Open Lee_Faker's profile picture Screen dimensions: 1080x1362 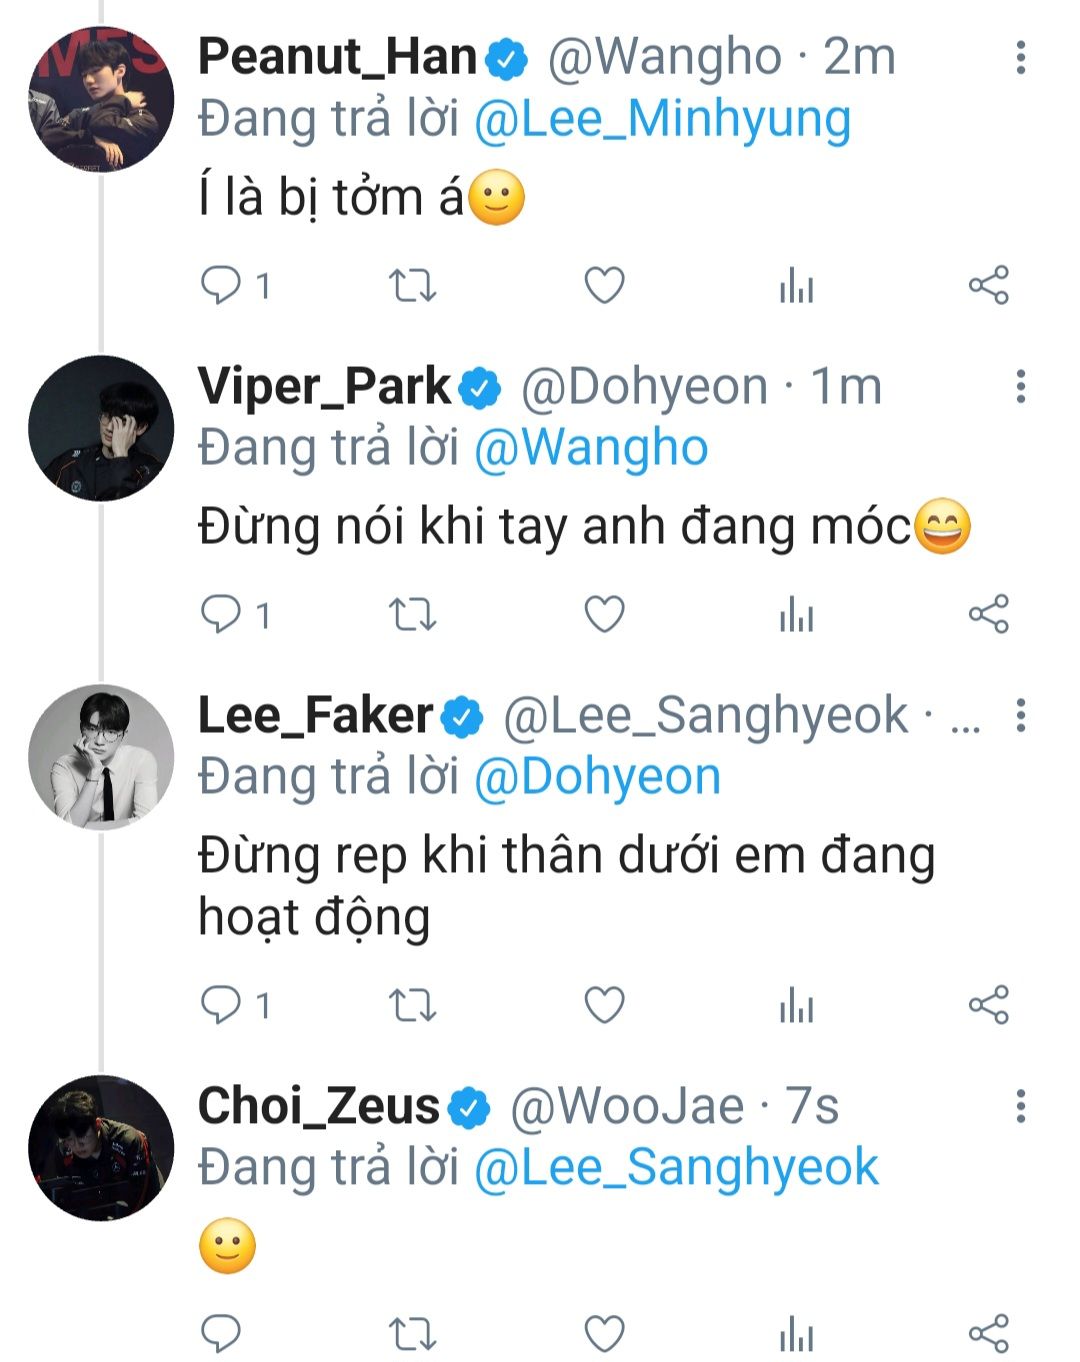point(101,757)
